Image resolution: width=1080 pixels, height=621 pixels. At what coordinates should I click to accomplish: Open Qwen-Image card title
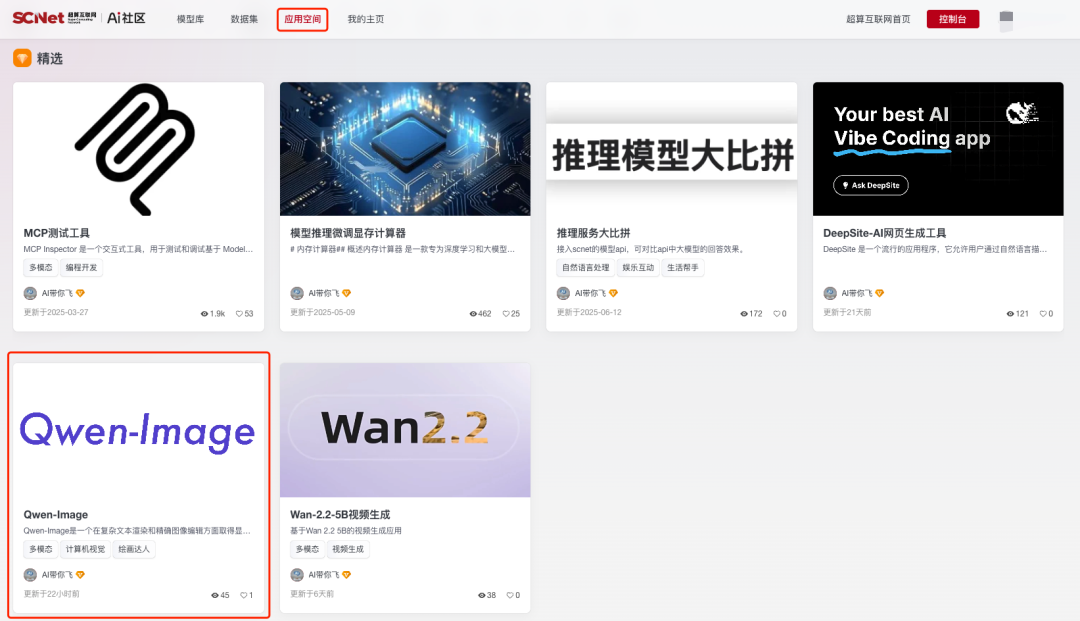coord(56,514)
